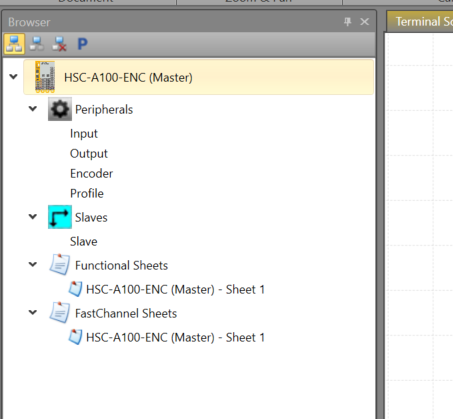Pin the Browser panel

coord(348,22)
